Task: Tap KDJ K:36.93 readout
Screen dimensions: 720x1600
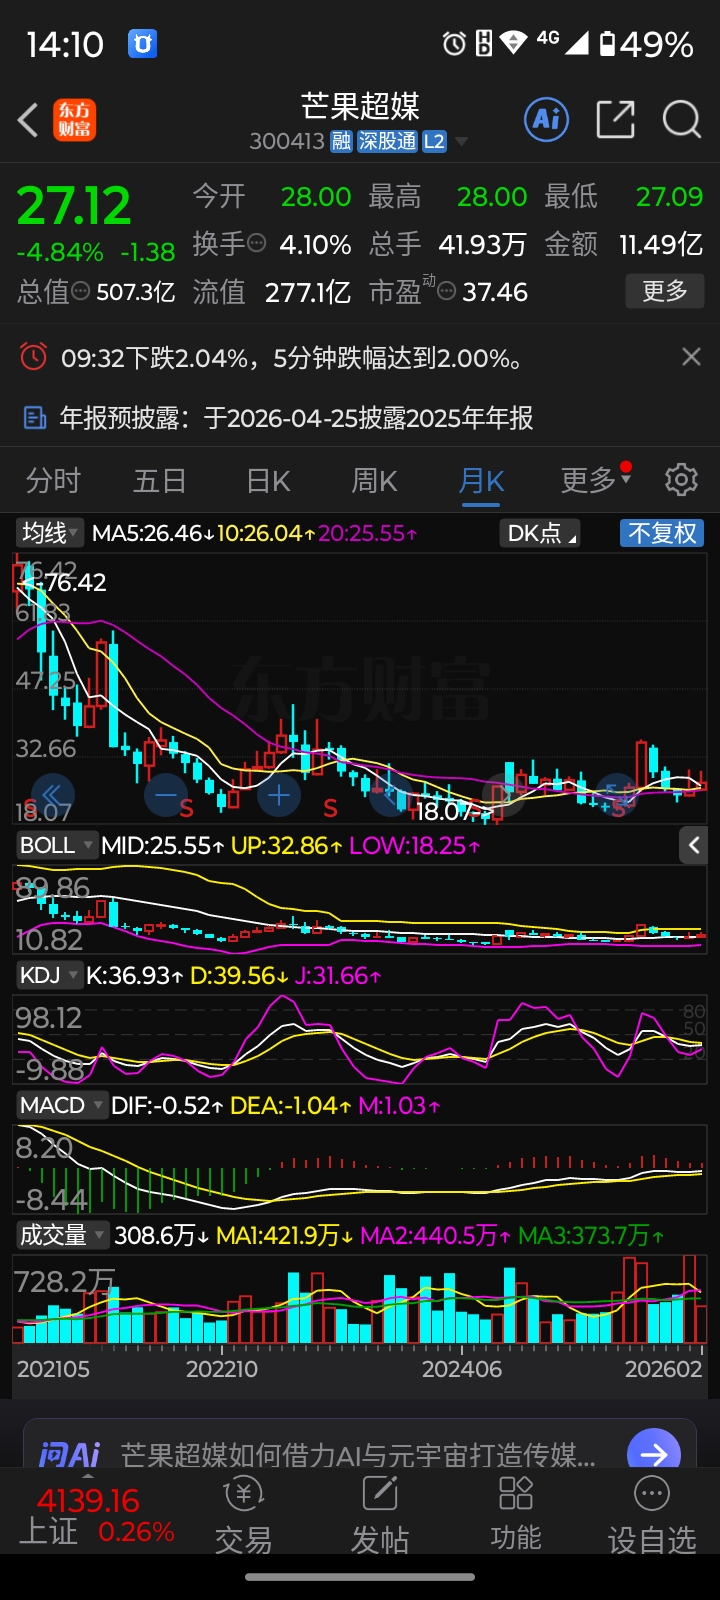Action: click(x=135, y=975)
